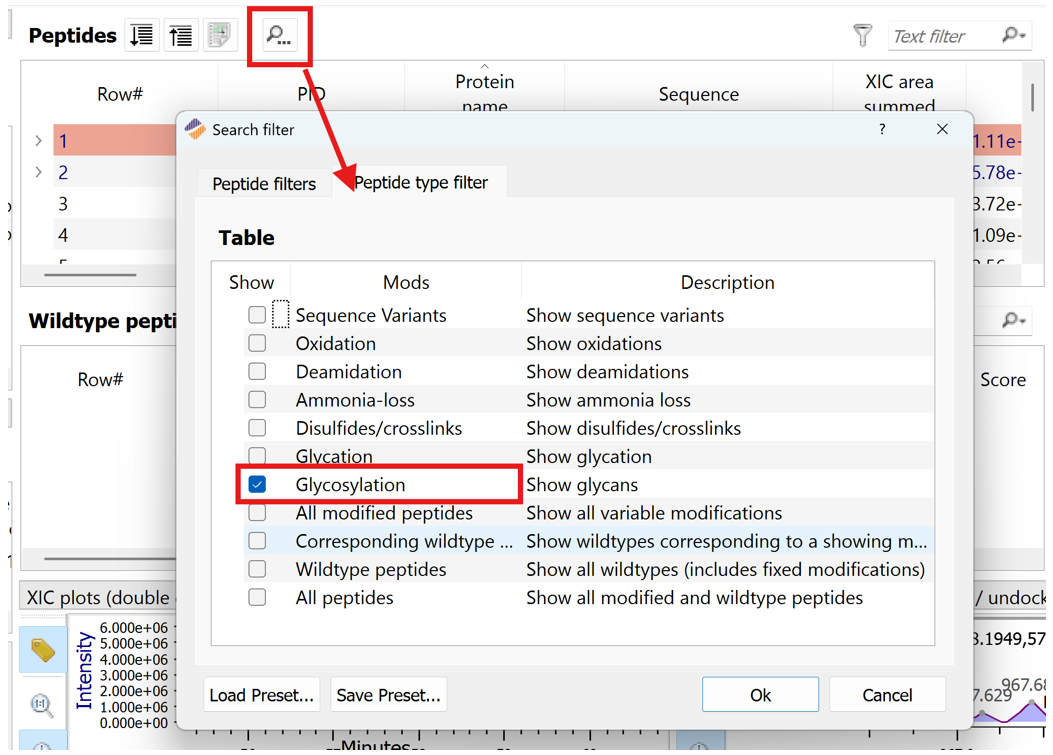Click the Load Preset button
Viewport: 1053px width, 755px height.
261,695
